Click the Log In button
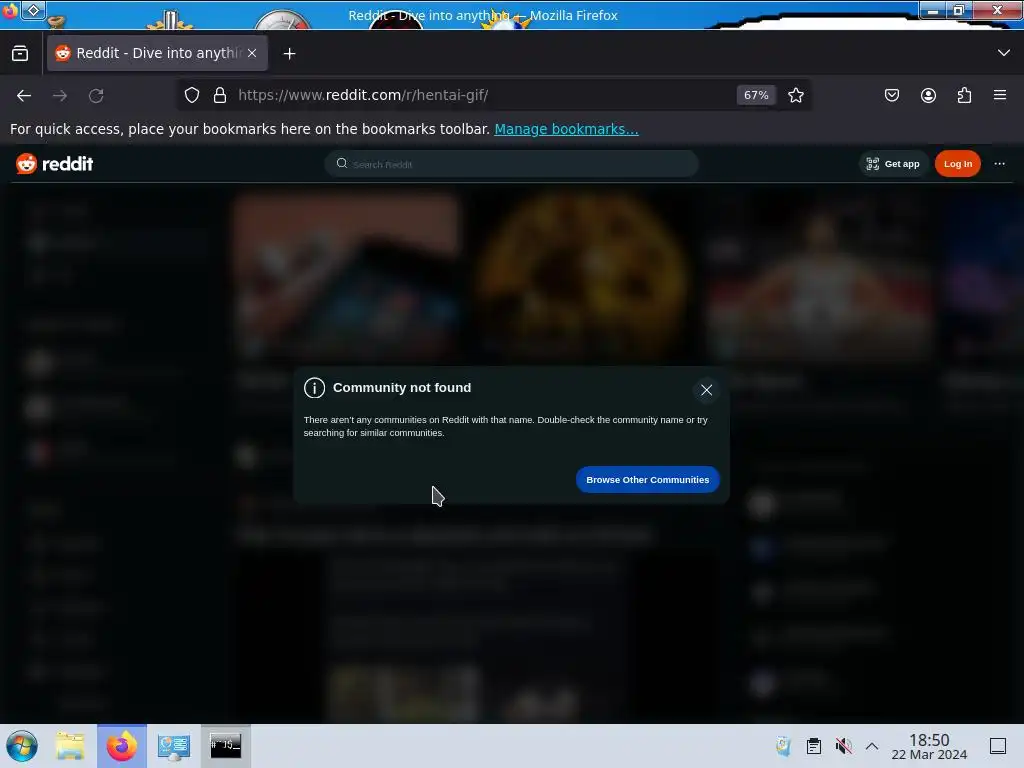This screenshot has height=768, width=1024. coord(957,164)
